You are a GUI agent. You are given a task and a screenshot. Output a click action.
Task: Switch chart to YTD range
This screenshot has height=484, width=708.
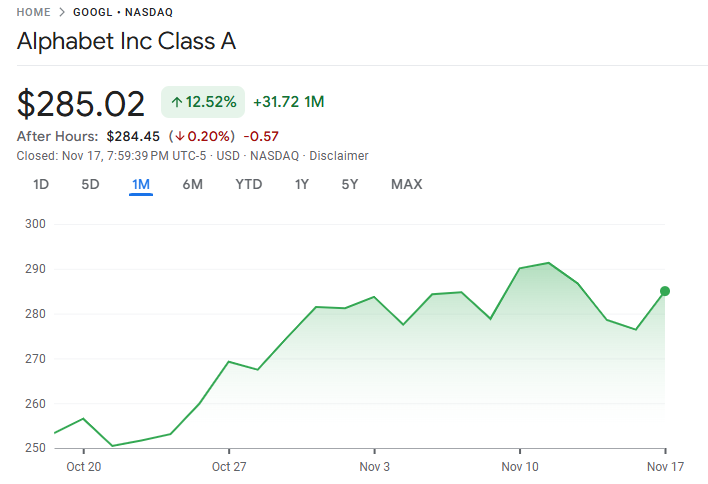click(x=249, y=184)
